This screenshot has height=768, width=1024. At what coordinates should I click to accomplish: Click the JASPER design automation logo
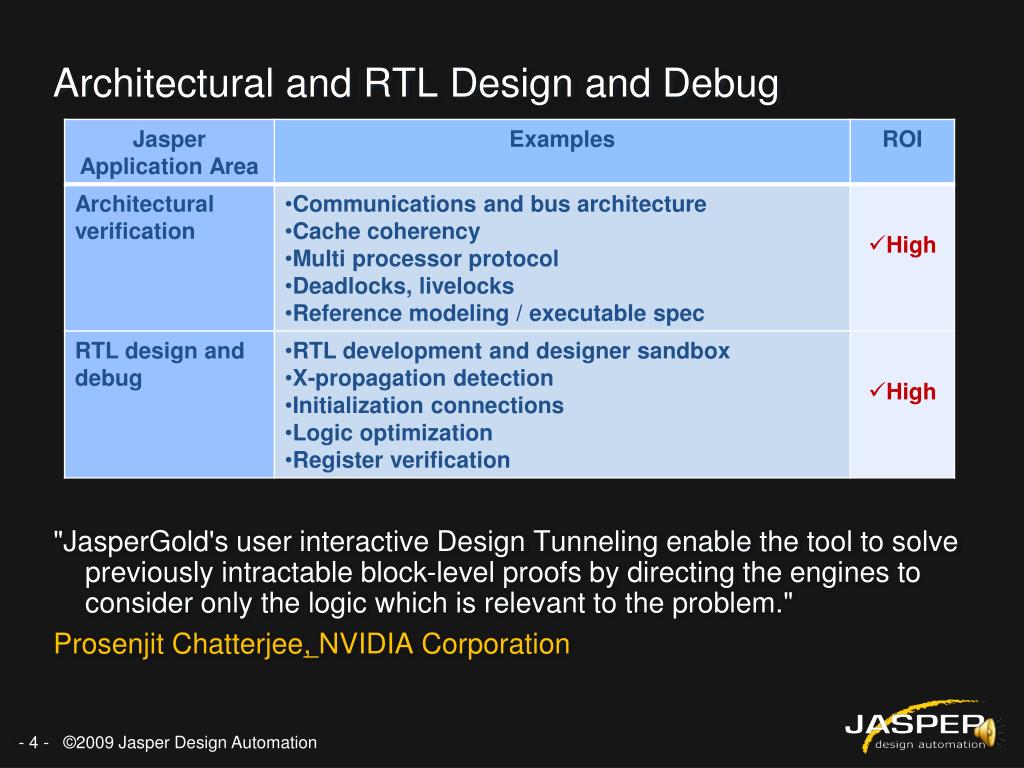921,726
